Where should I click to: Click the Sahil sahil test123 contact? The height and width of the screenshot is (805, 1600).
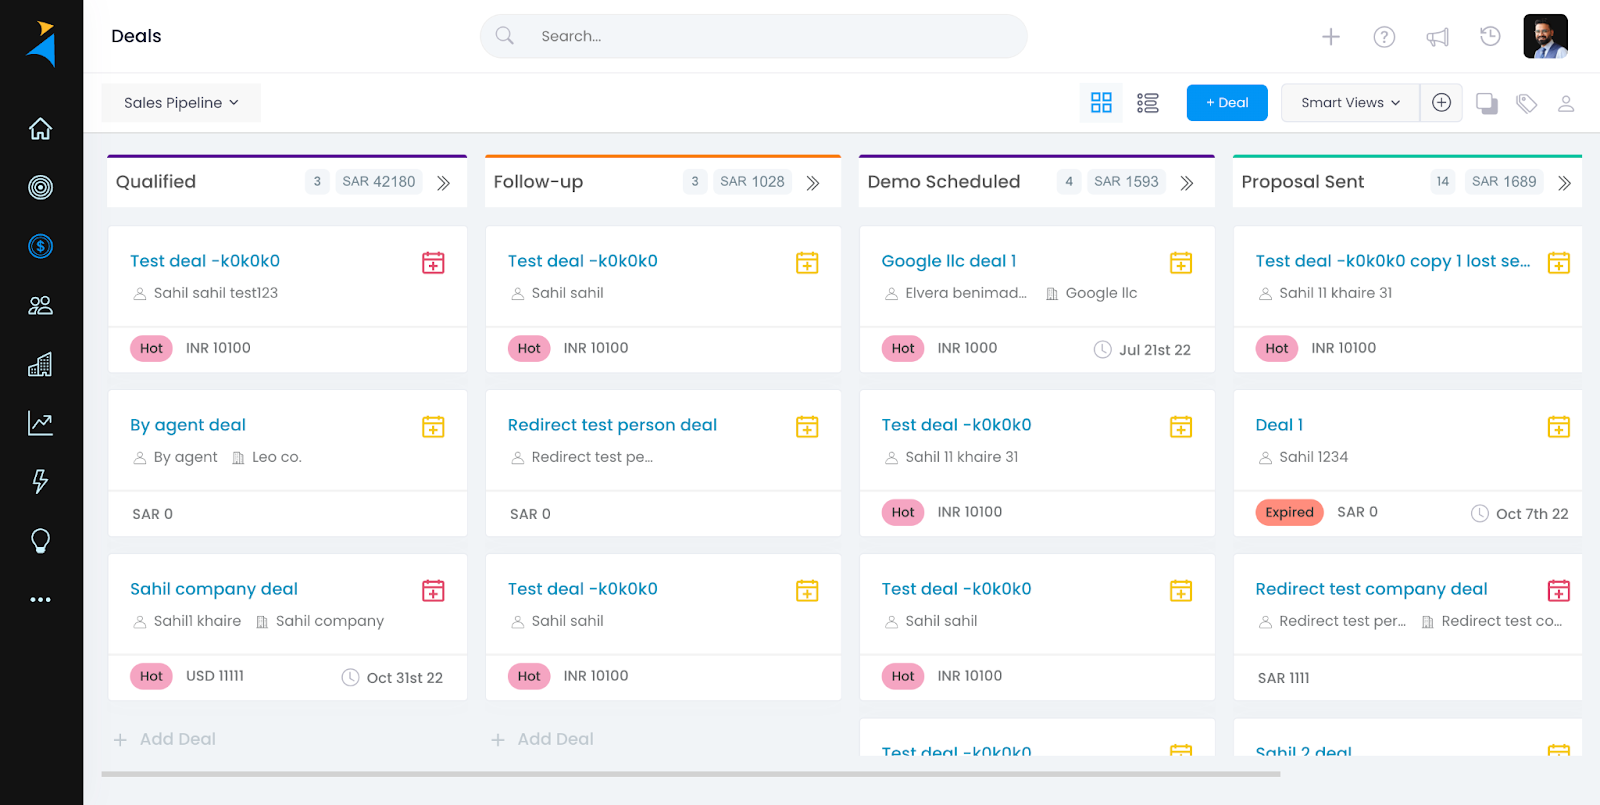coord(216,293)
